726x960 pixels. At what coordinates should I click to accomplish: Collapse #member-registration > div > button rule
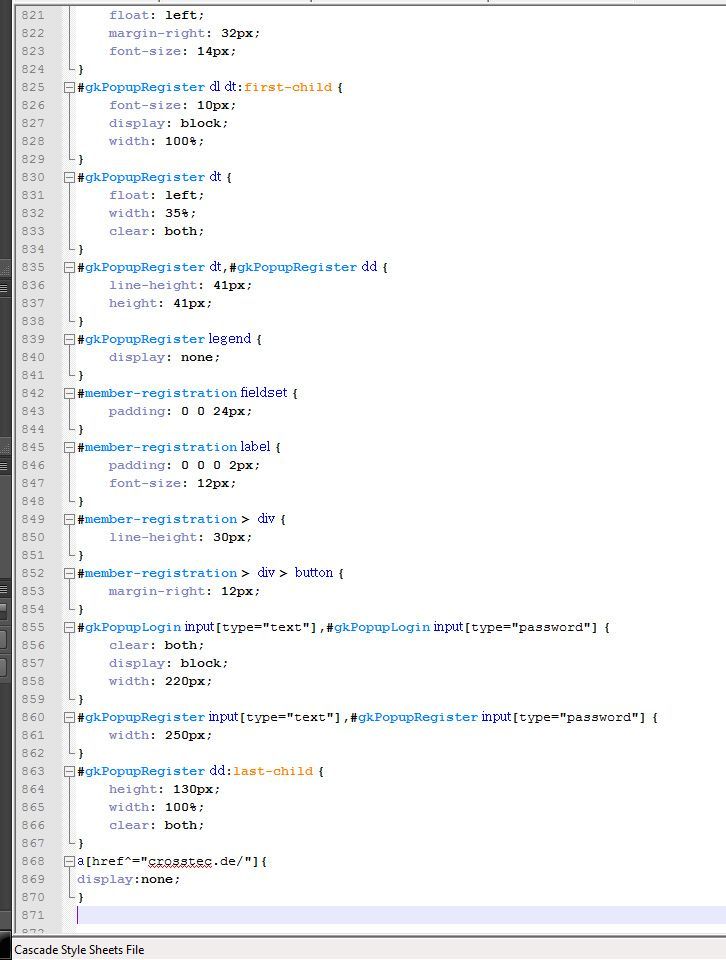[69, 574]
